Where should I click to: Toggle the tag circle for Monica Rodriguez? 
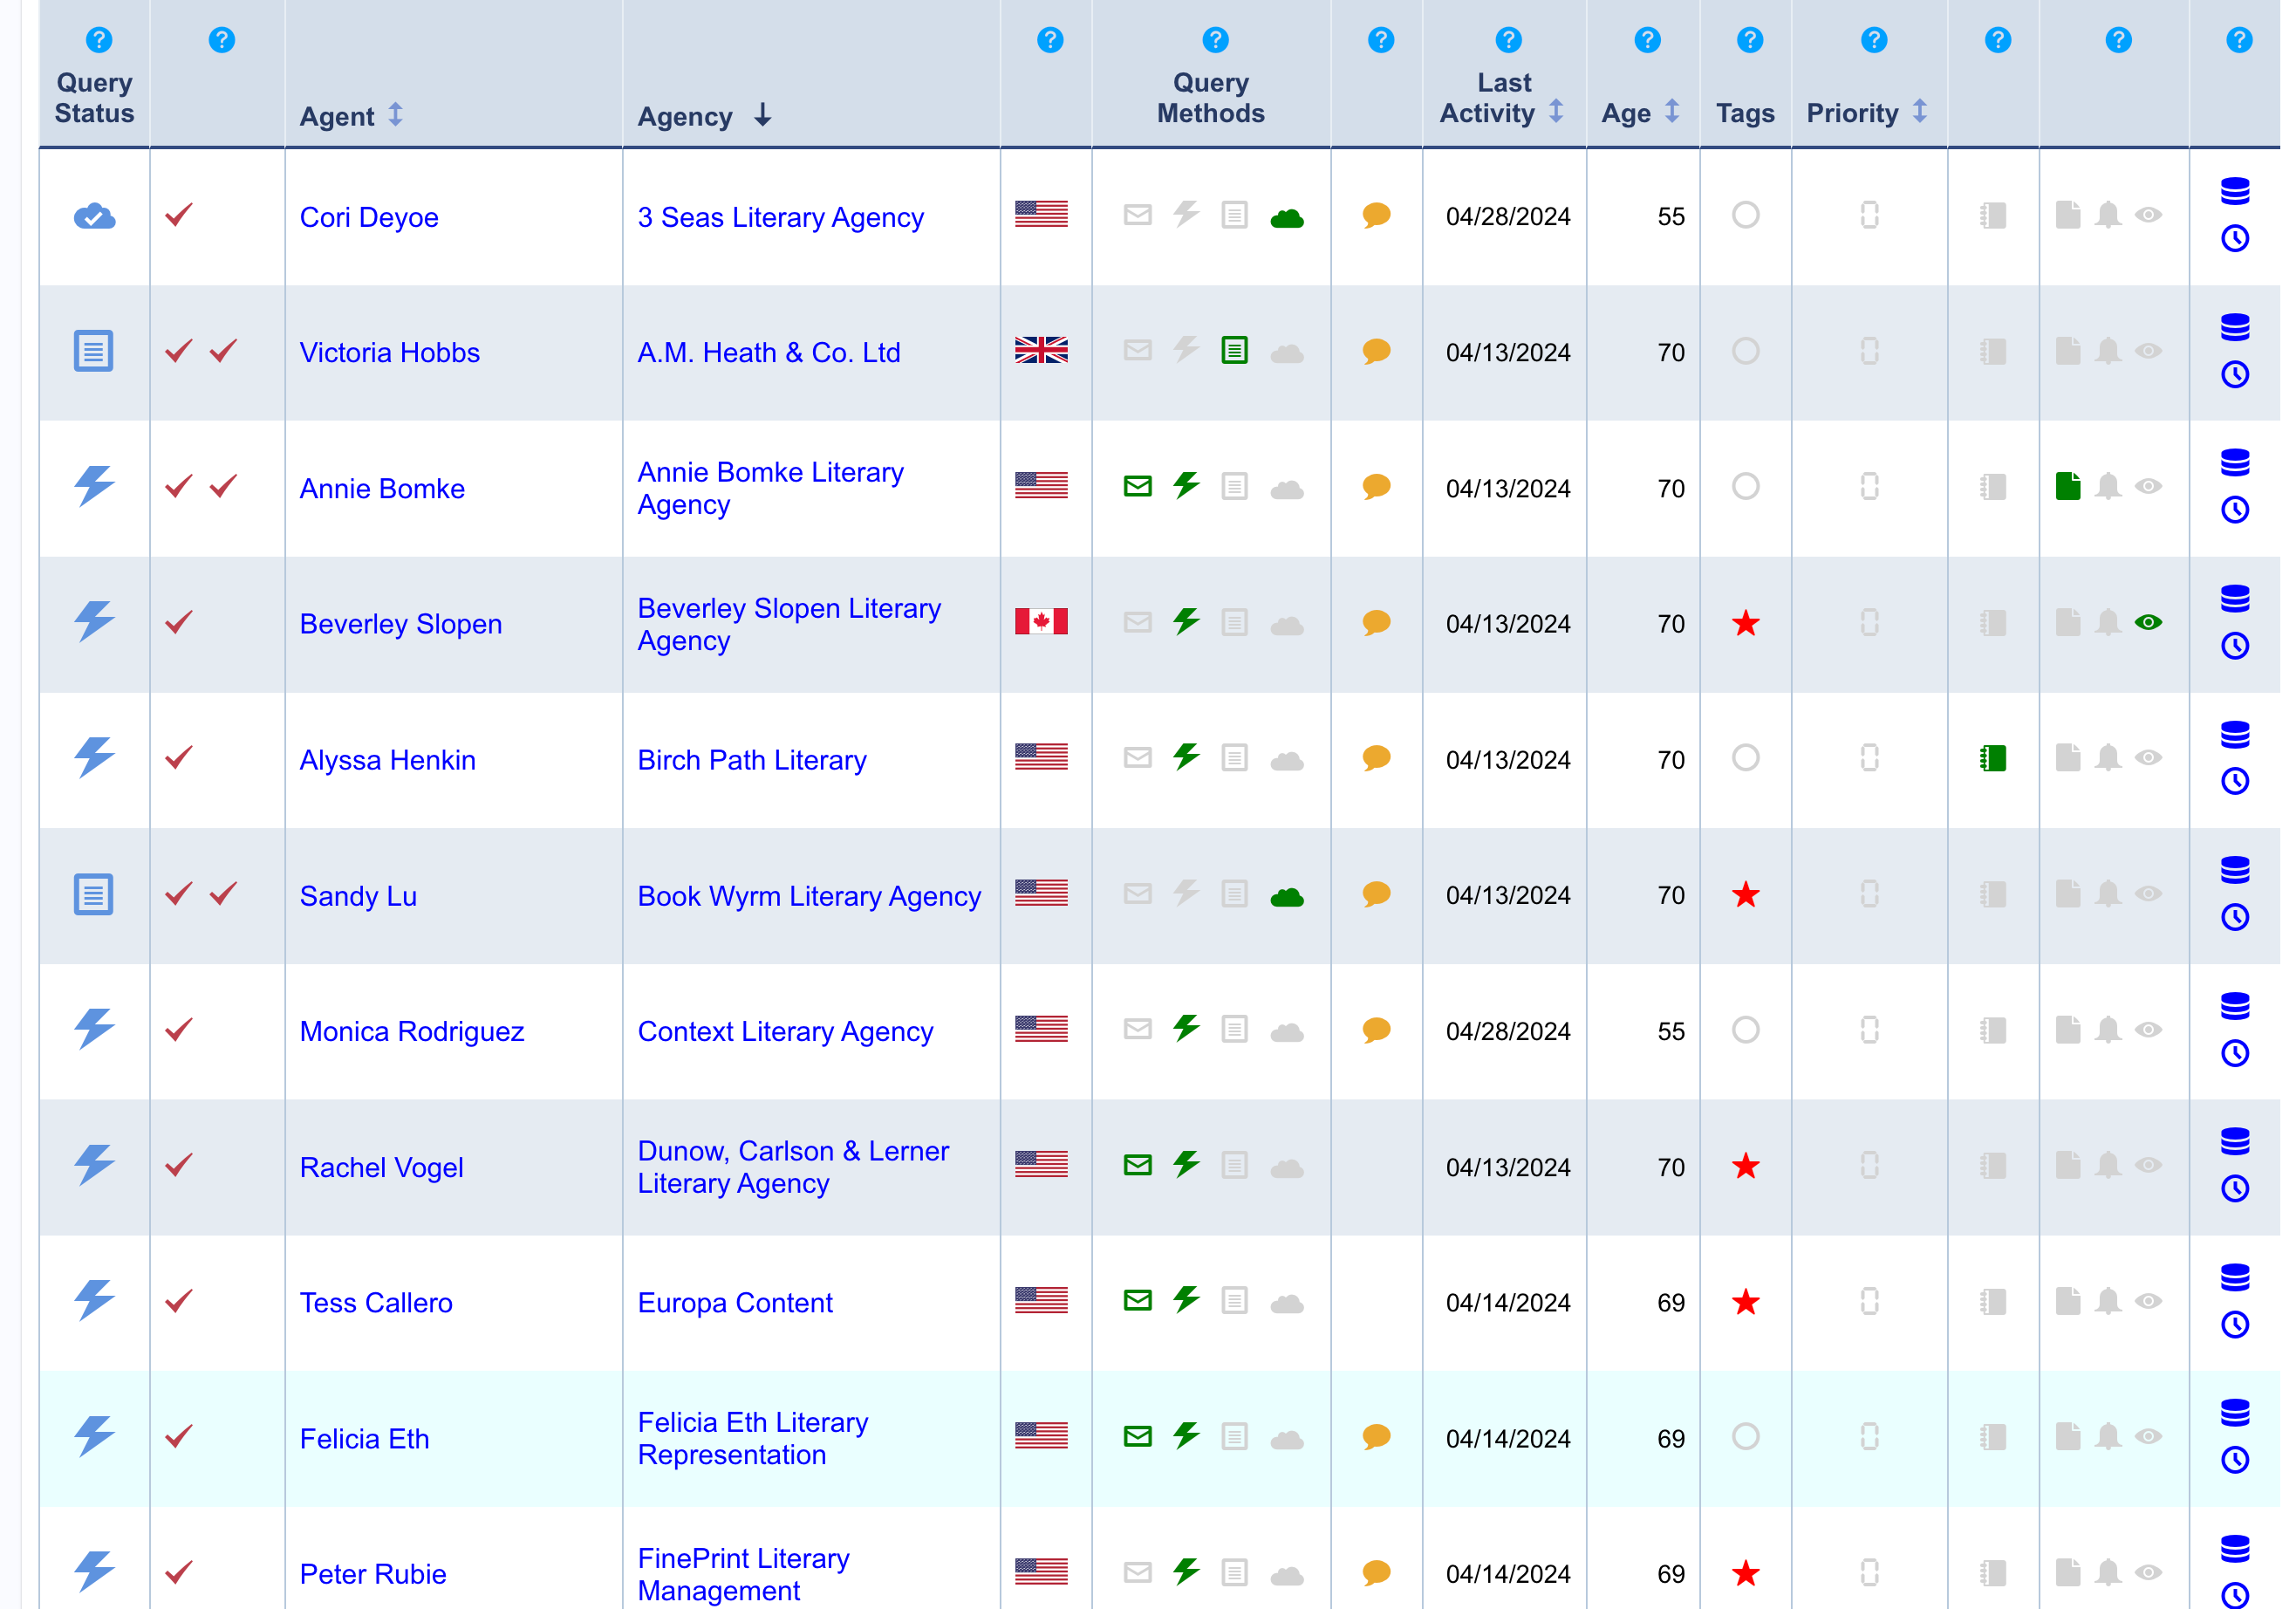coord(1746,1030)
